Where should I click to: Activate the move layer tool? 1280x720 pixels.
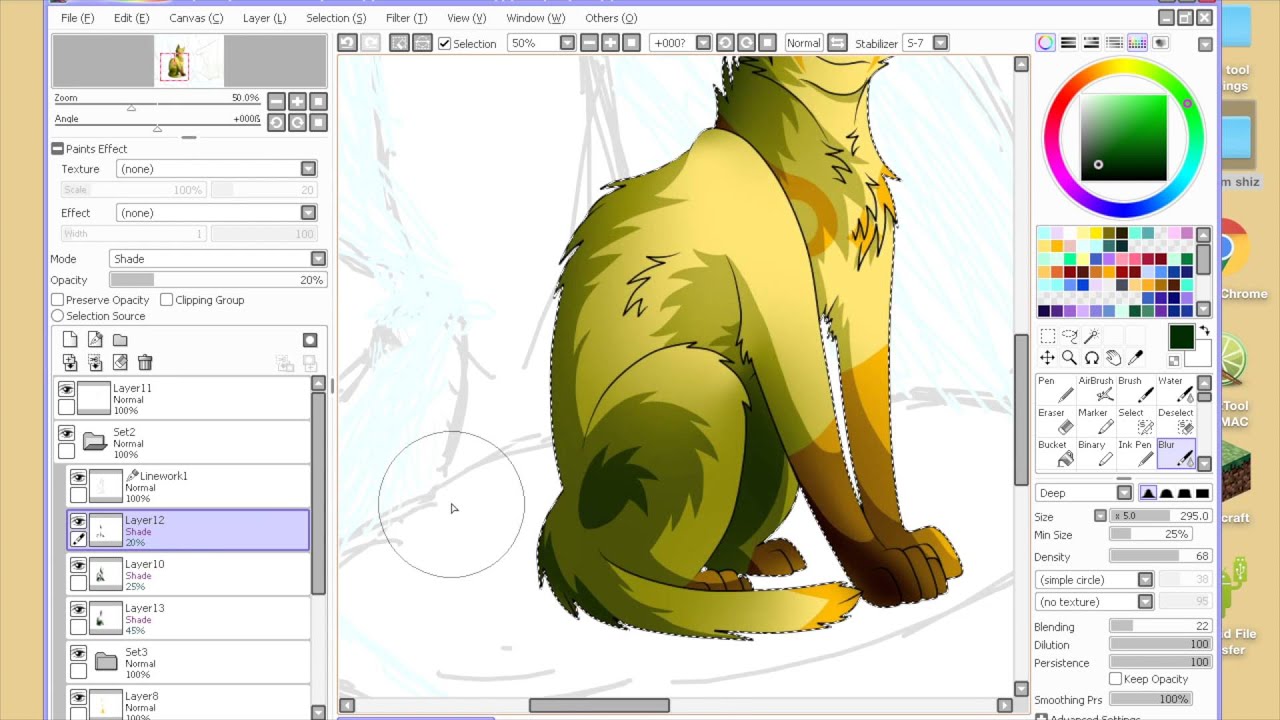point(1047,358)
